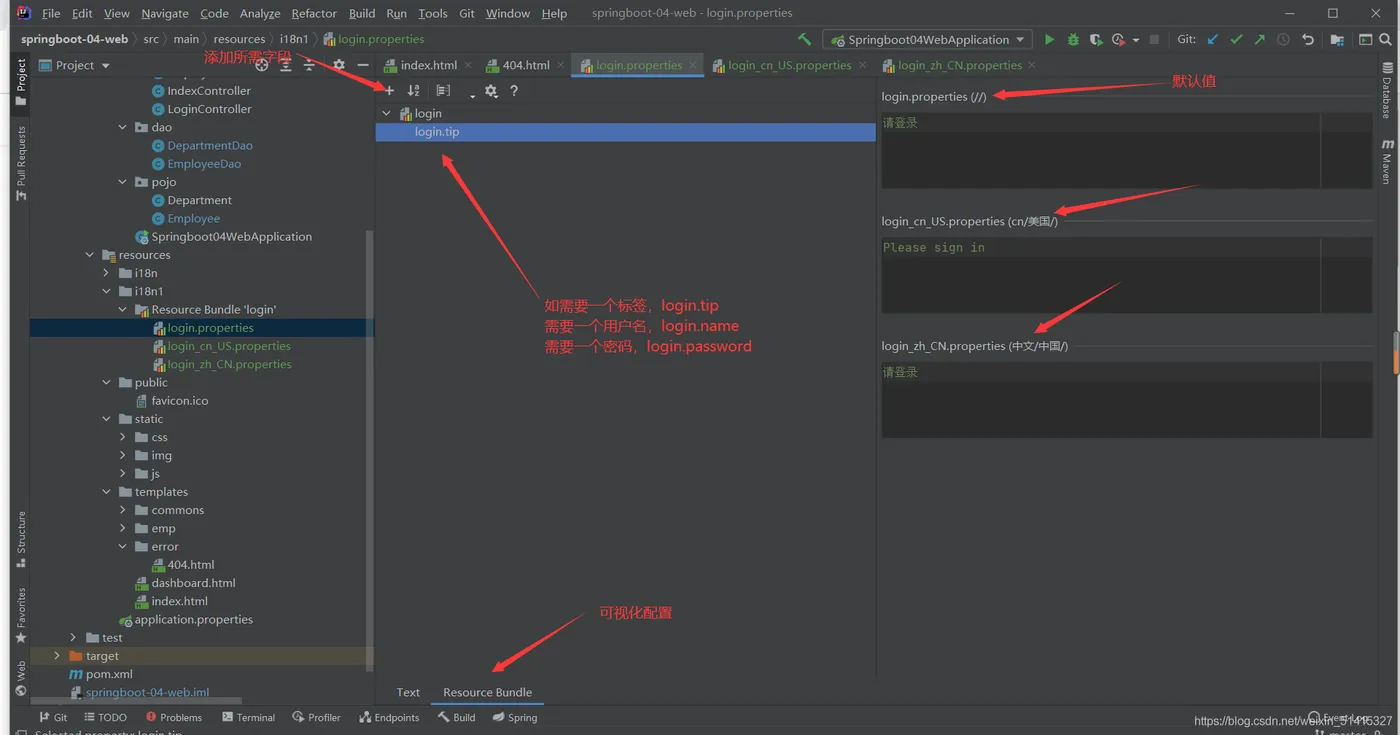Open Endpoints tool window
This screenshot has width=1400, height=735.
(389, 717)
